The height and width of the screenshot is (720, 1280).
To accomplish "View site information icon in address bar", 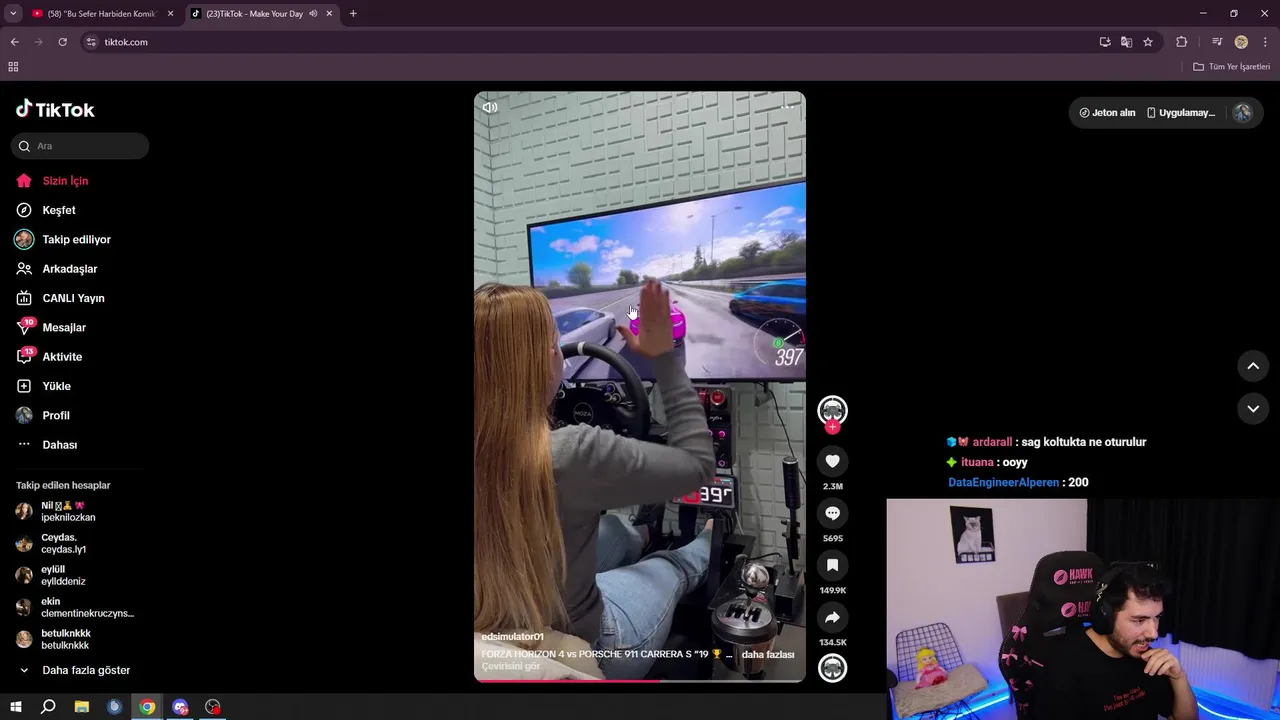I will click(91, 42).
